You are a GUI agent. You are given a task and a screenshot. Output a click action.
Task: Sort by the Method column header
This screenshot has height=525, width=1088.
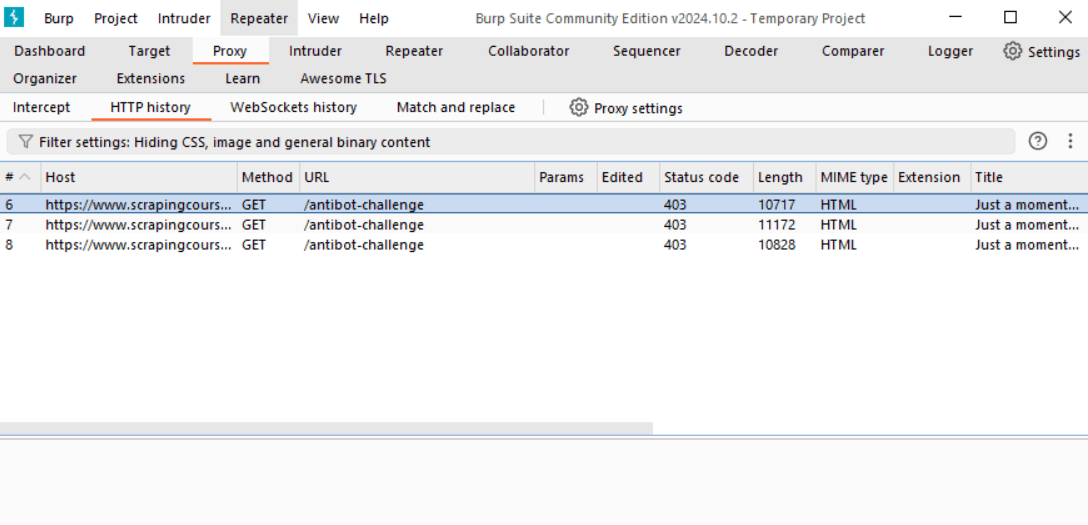pyautogui.click(x=268, y=178)
